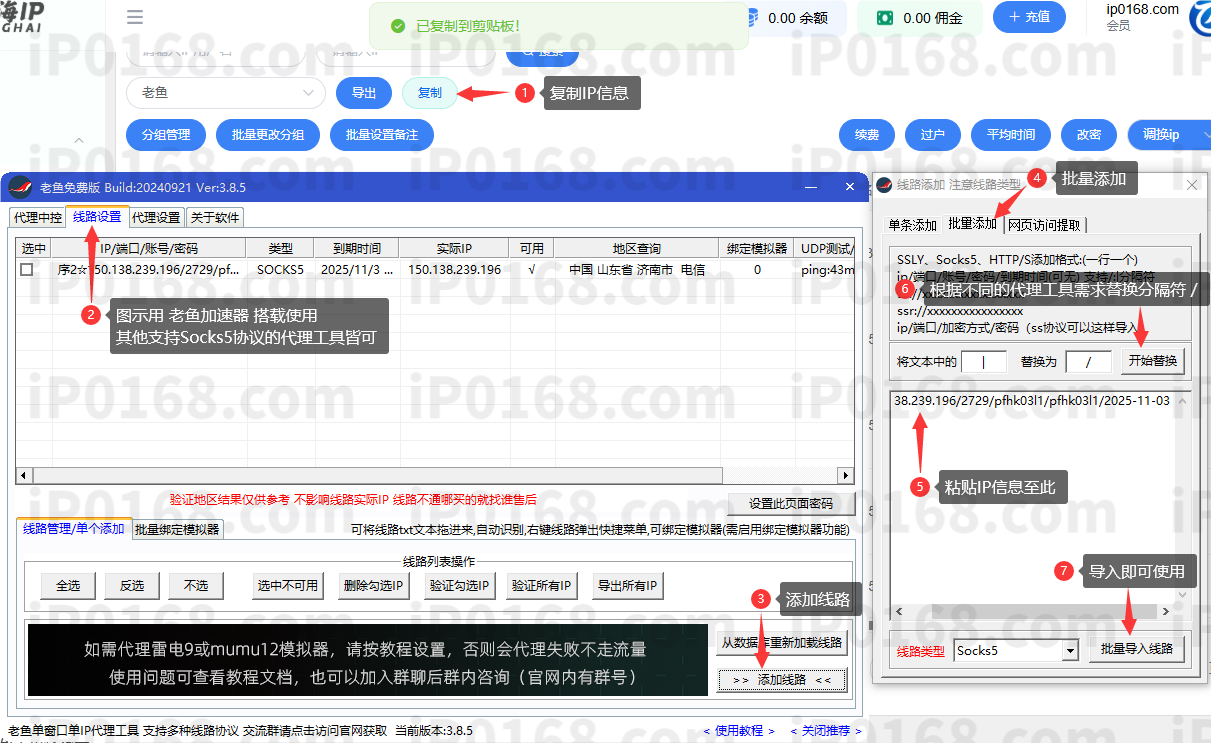The image size is (1211, 743).
Task: Switch to the 代理设置 tab
Action: click(x=156, y=217)
